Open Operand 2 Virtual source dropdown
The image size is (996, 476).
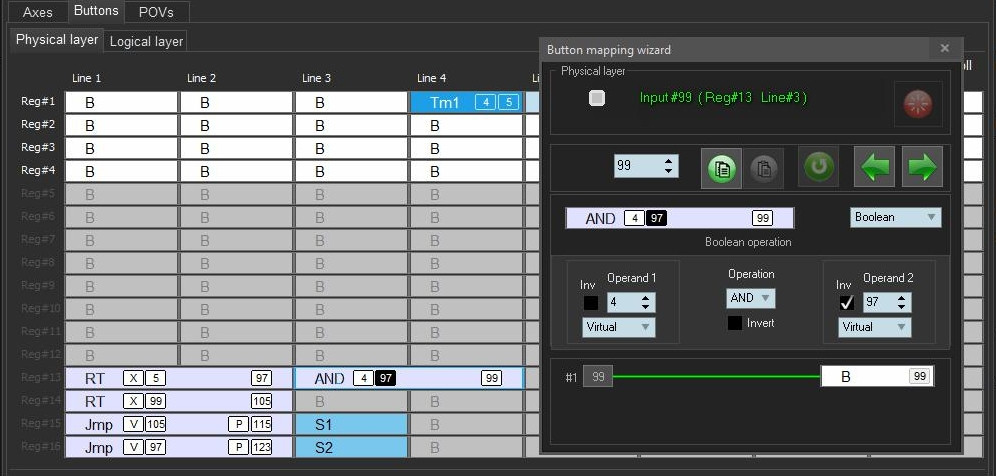[x=875, y=327]
